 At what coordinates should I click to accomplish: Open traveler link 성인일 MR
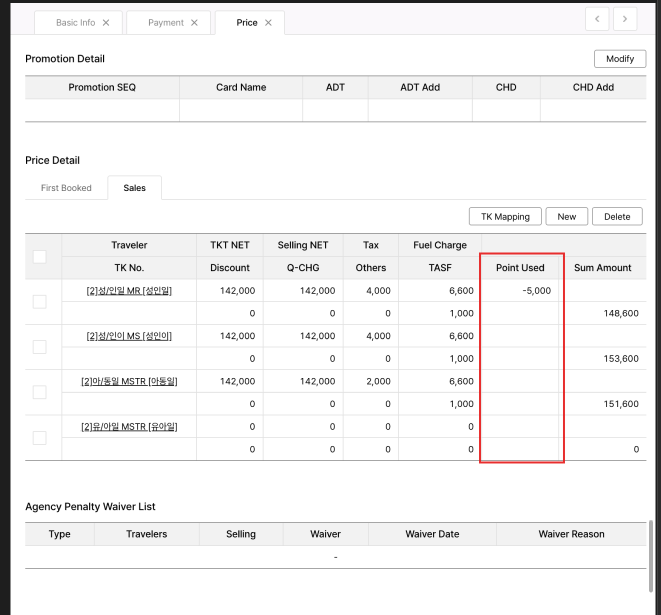point(129,291)
